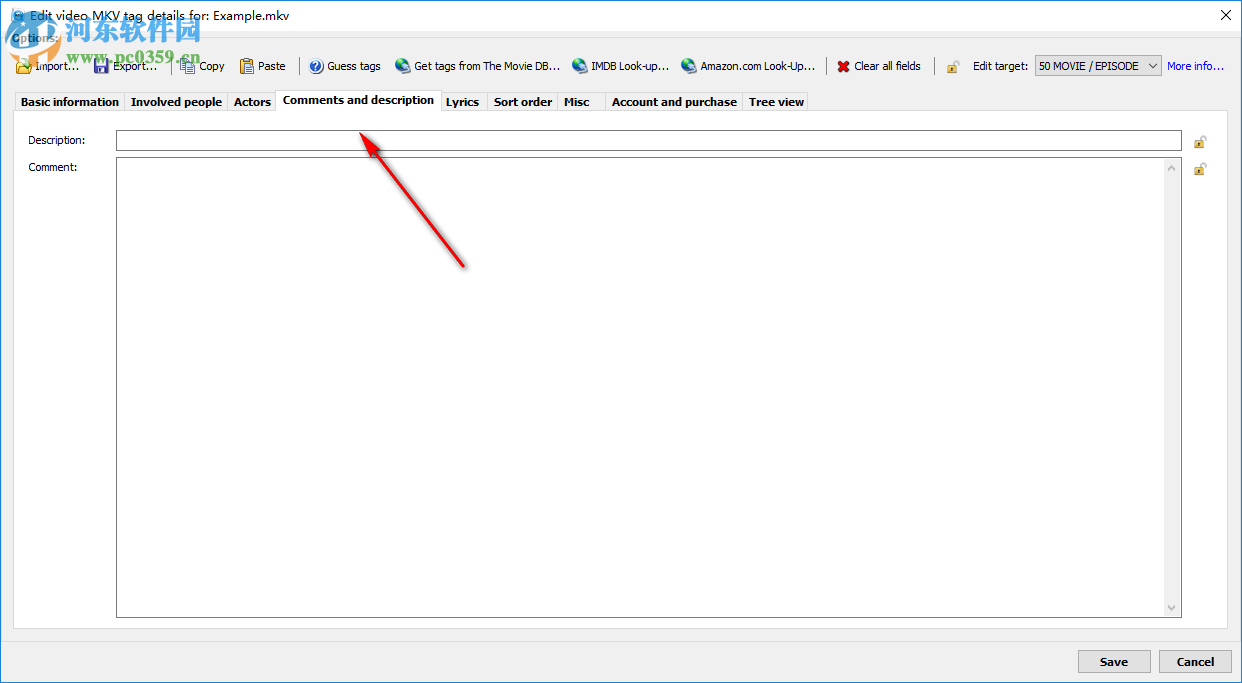Toggle the padlock next to Comment

coord(1200,168)
